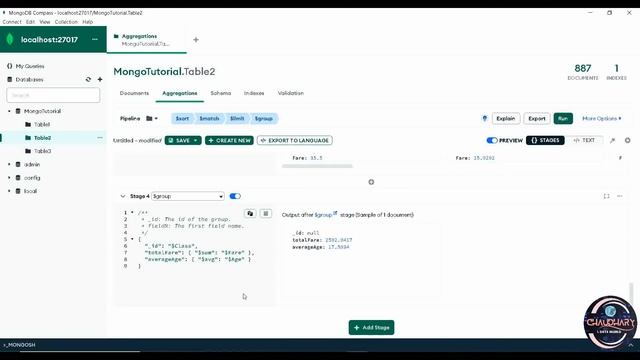This screenshot has height=360, width=640.
Task: Open the saved pipelines folder icon
Action: [x=149, y=118]
